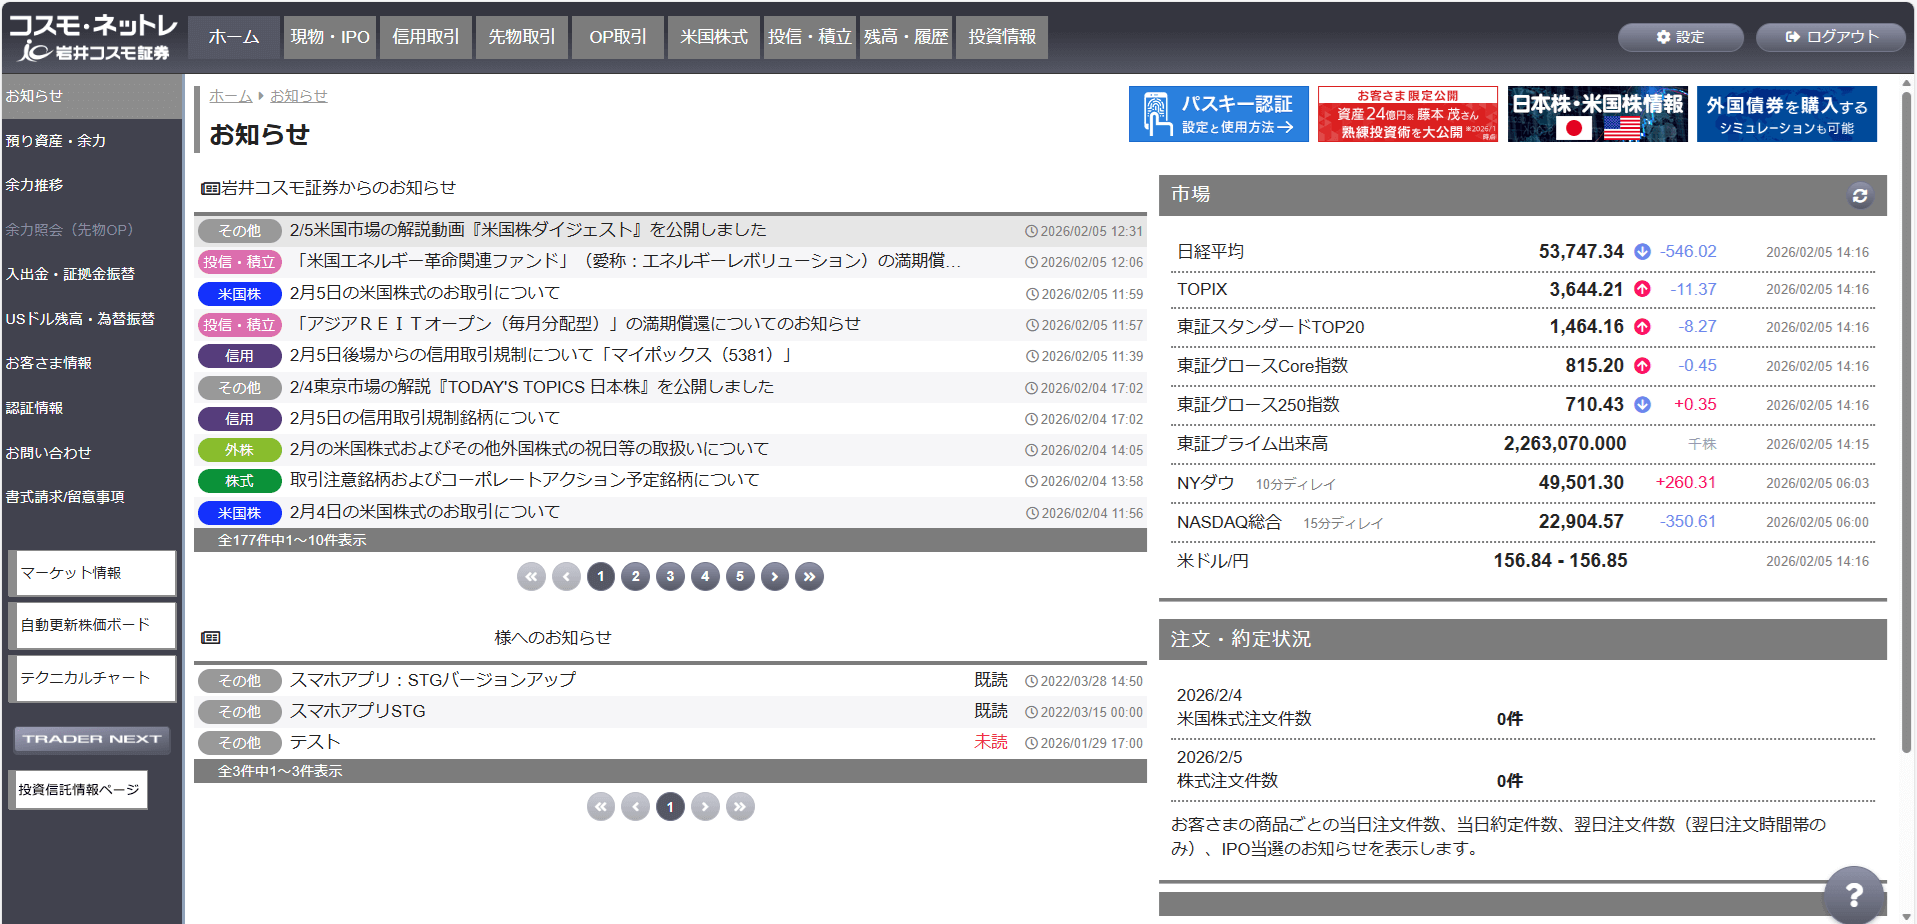
Task: Click the passkey authentication banner
Action: 1218,114
